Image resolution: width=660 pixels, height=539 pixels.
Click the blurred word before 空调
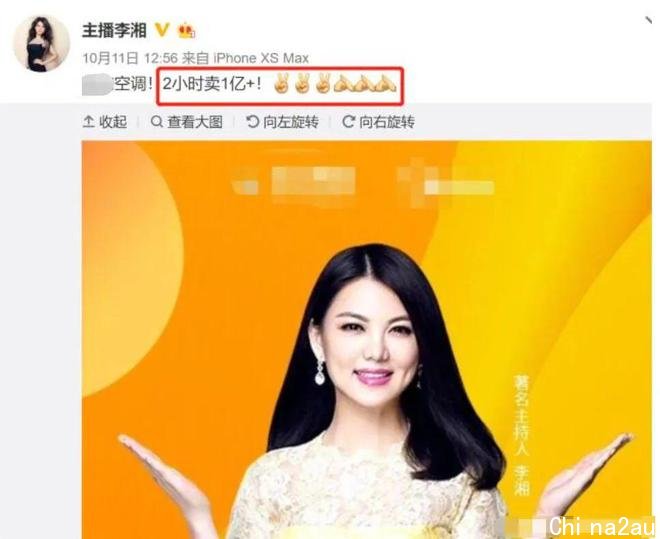pos(97,85)
